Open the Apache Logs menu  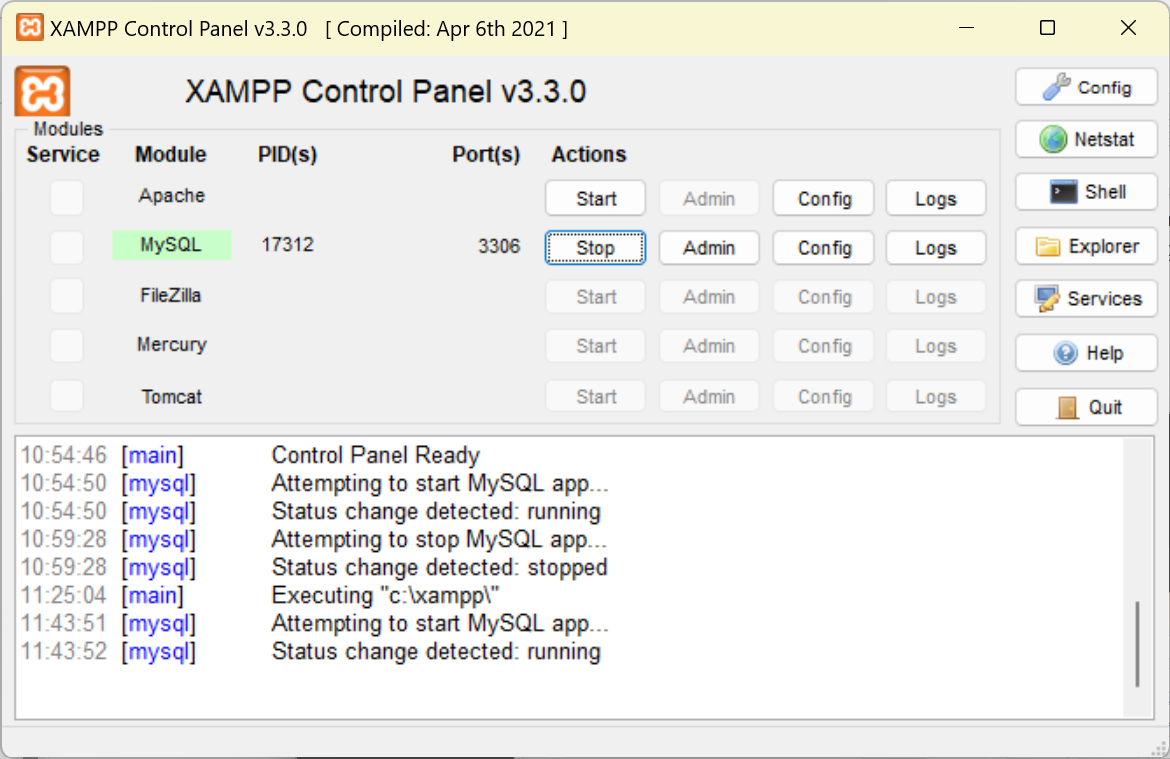[x=935, y=199]
